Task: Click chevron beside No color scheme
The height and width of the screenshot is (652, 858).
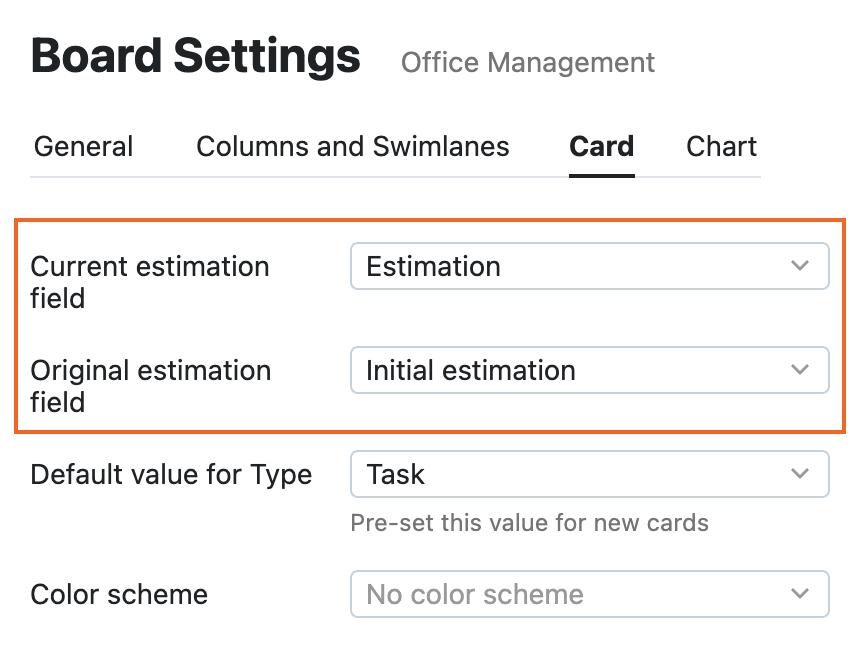Action: [x=799, y=595]
